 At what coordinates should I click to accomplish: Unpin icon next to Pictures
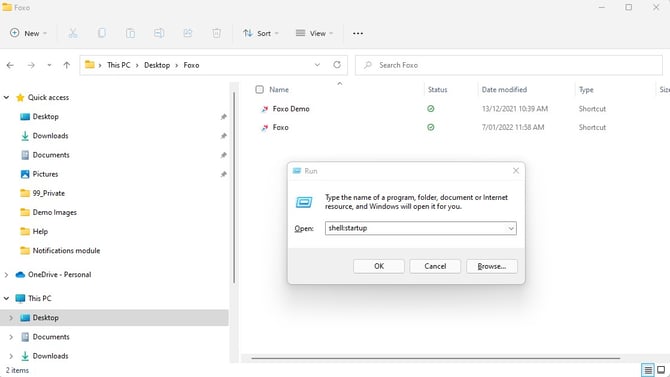click(x=223, y=174)
